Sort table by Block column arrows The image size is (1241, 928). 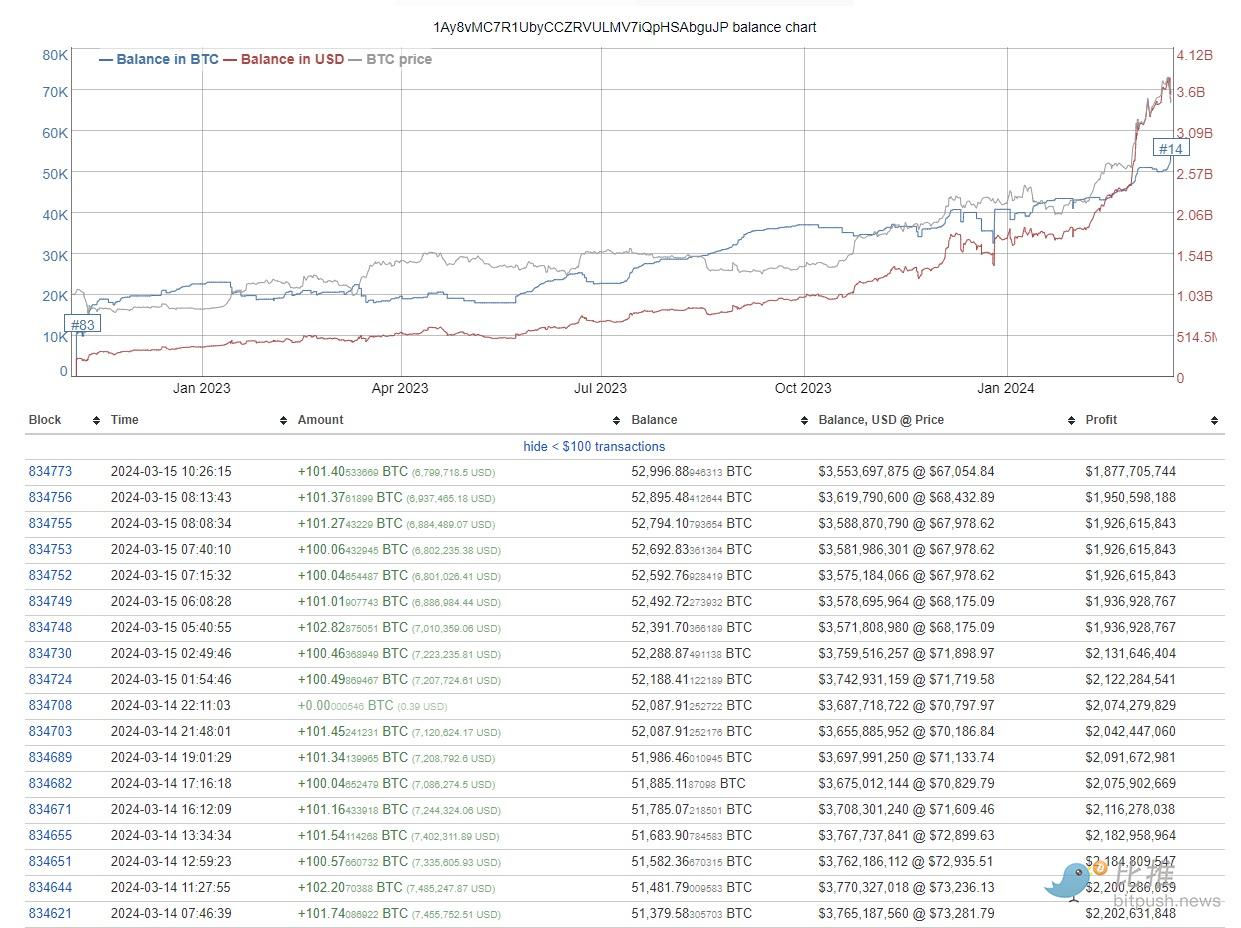(x=96, y=421)
